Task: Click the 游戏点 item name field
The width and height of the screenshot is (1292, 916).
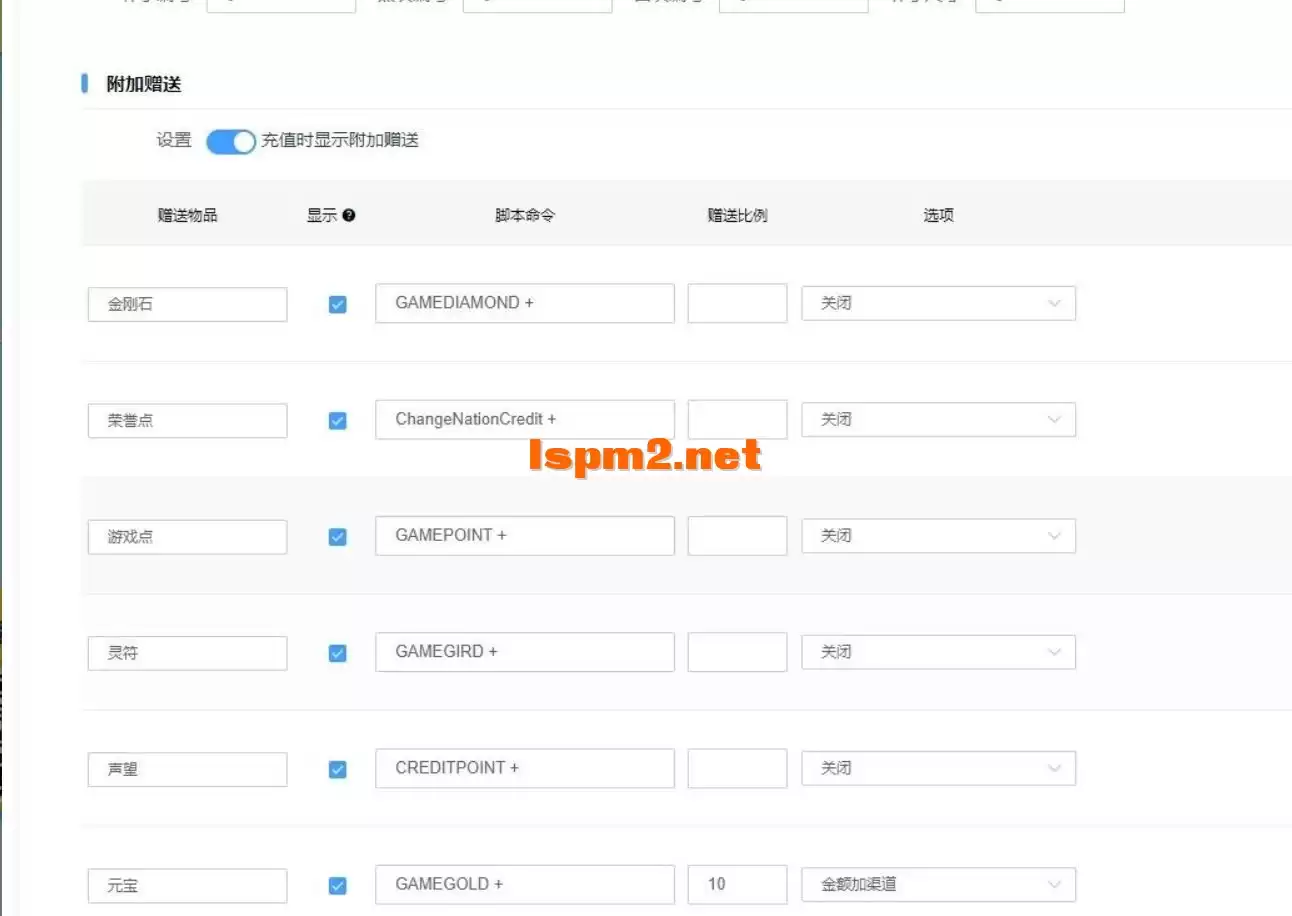Action: [187, 537]
